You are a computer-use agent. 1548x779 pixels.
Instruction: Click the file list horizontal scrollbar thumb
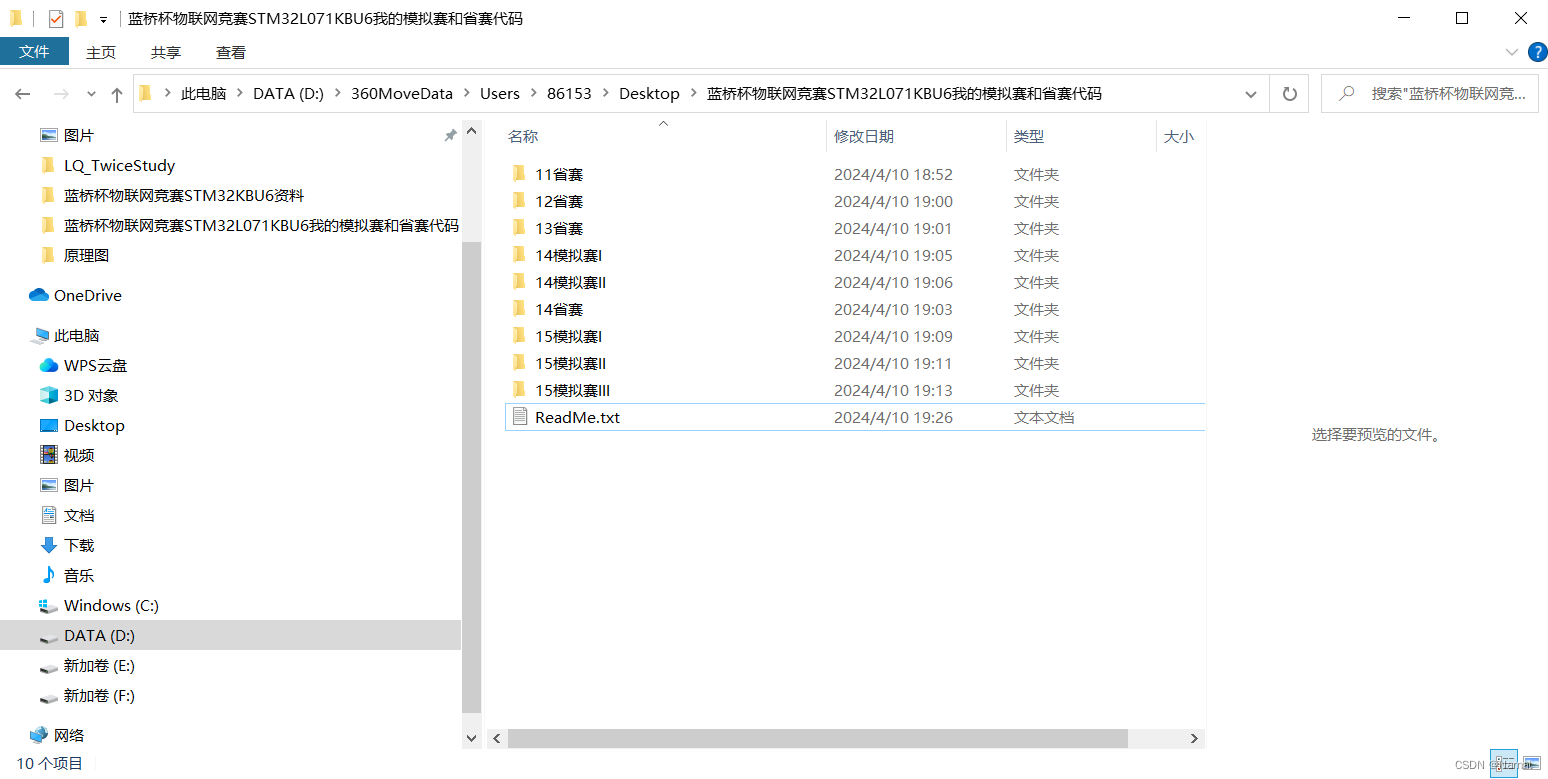tap(818, 738)
